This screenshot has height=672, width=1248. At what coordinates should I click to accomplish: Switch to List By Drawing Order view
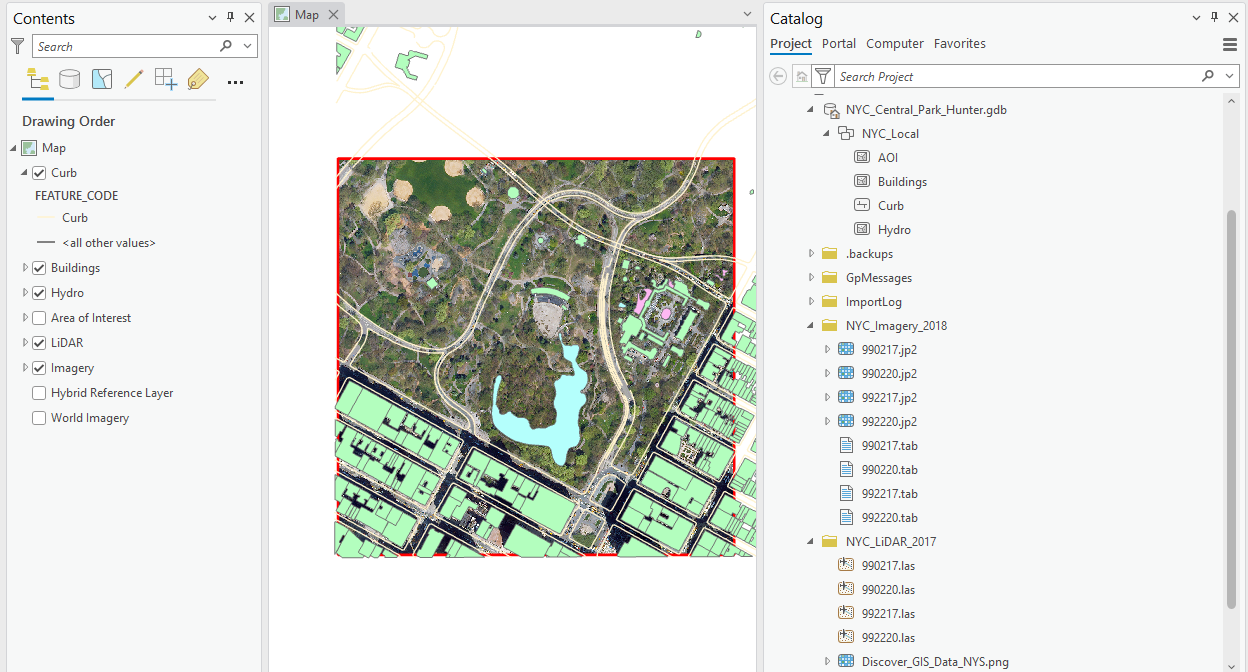click(38, 80)
